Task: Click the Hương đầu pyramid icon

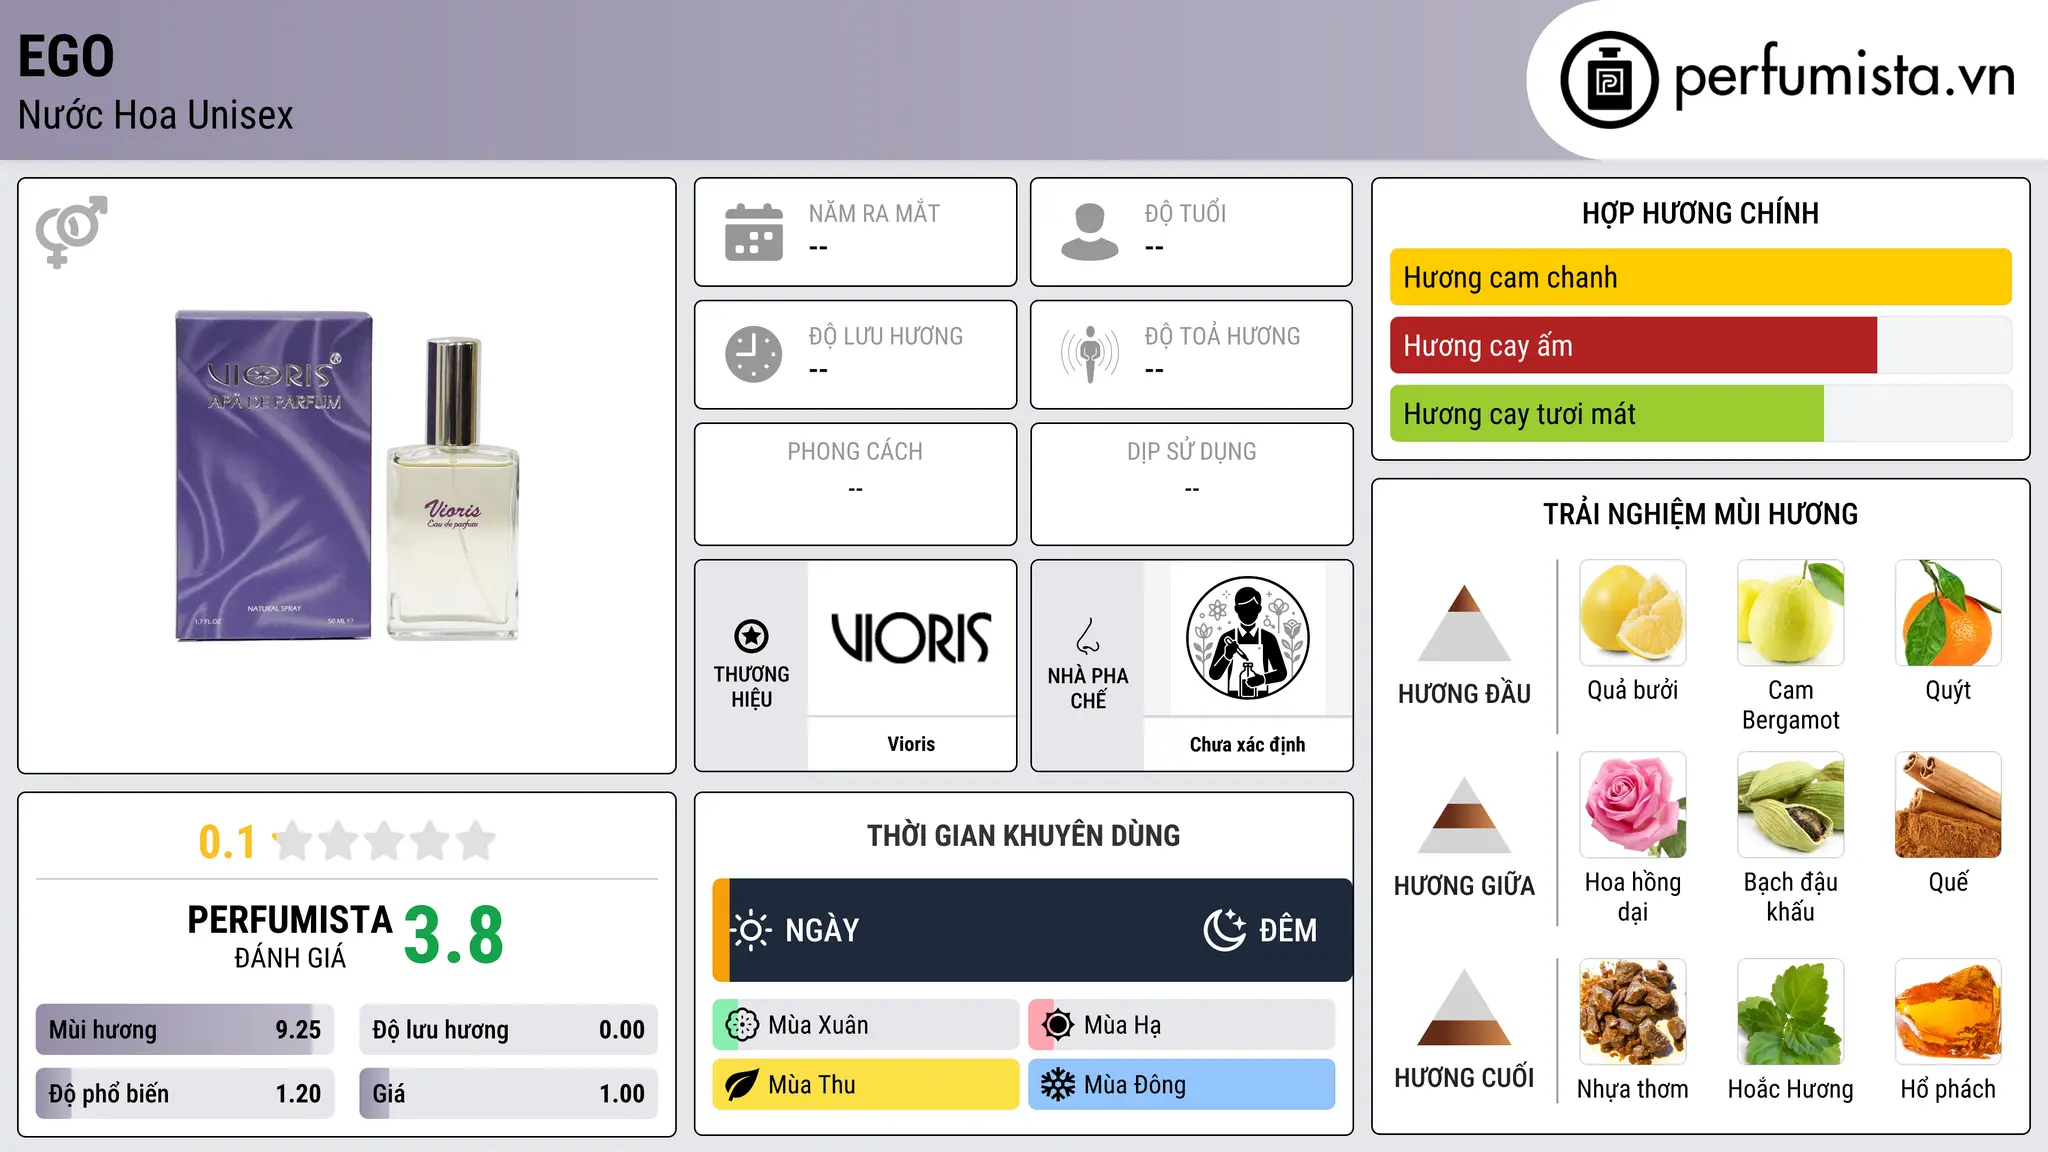Action: pos(1464,623)
